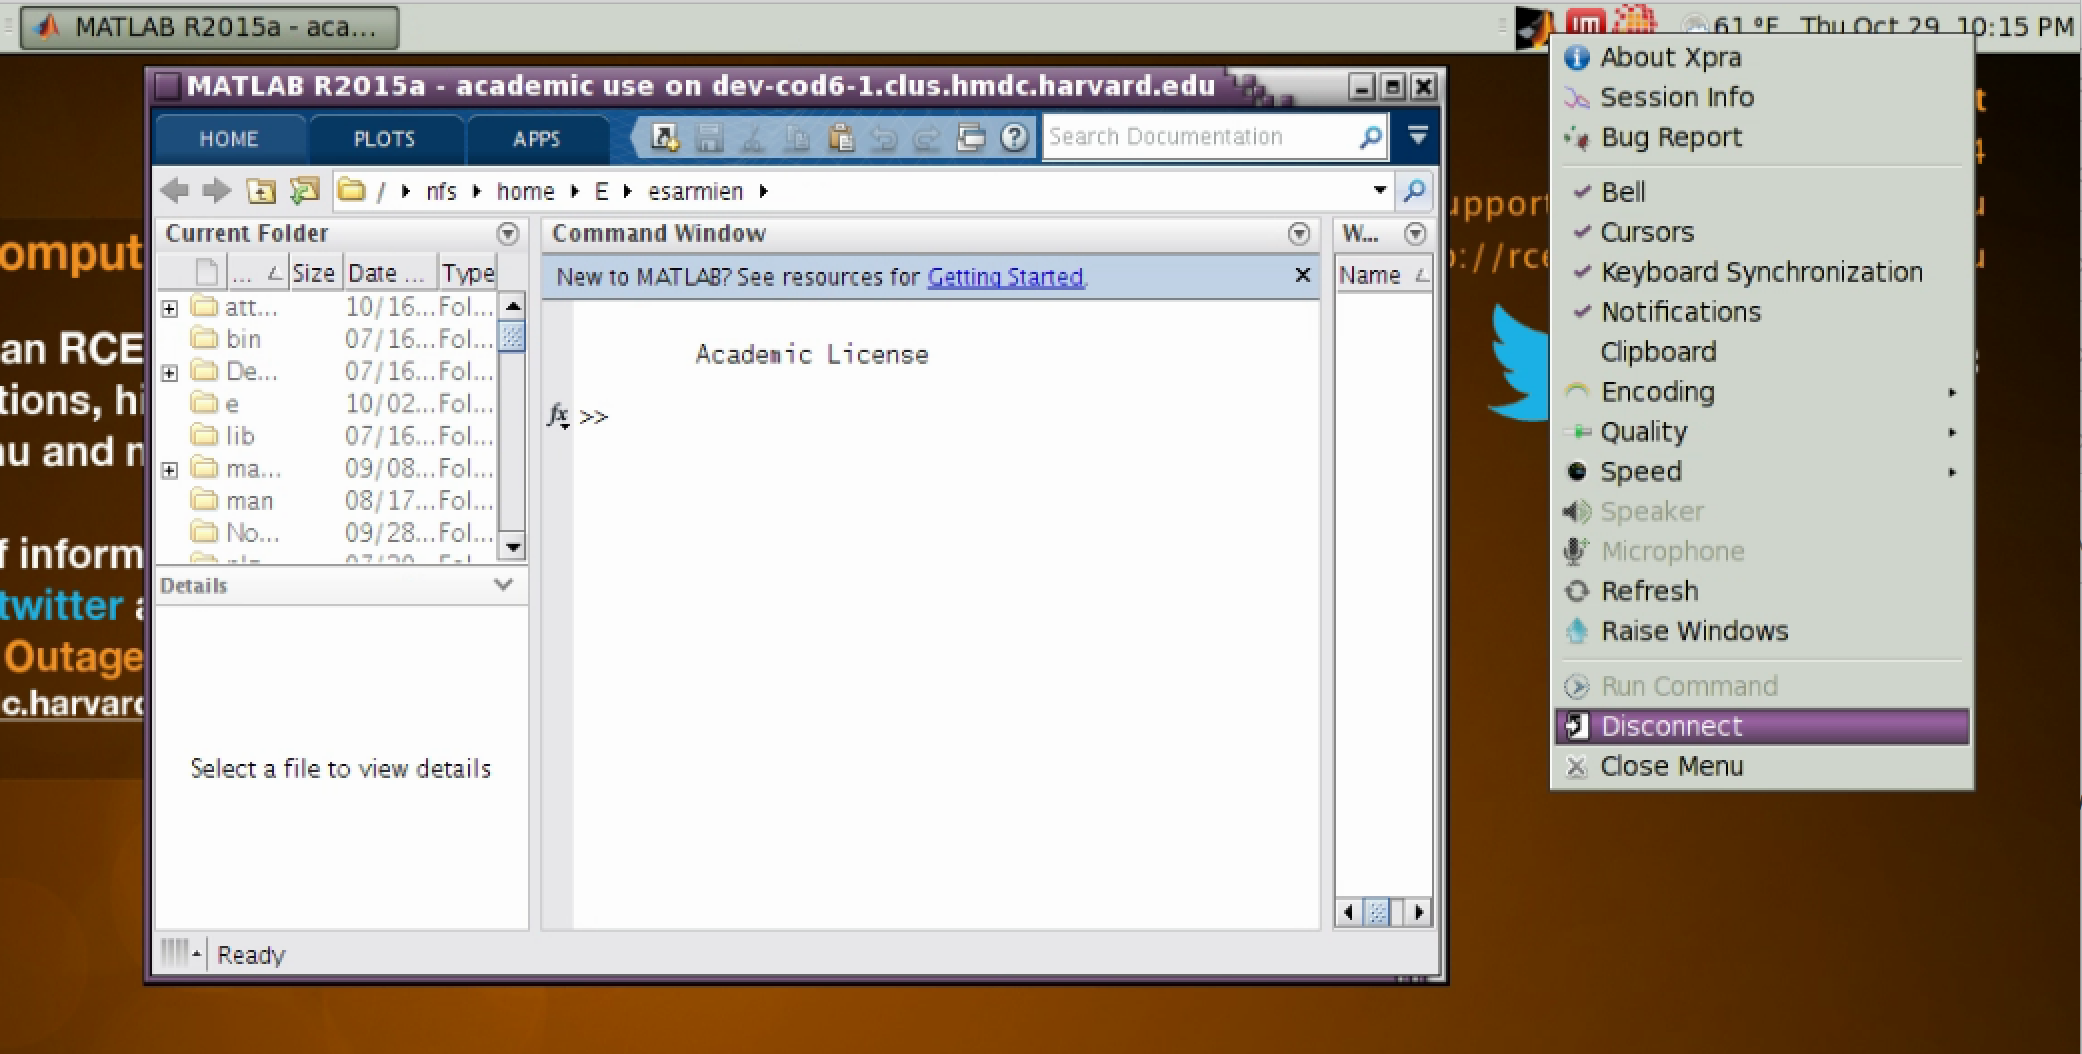Image resolution: width=2082 pixels, height=1054 pixels.
Task: Sort by the Date column header
Action: click(390, 273)
